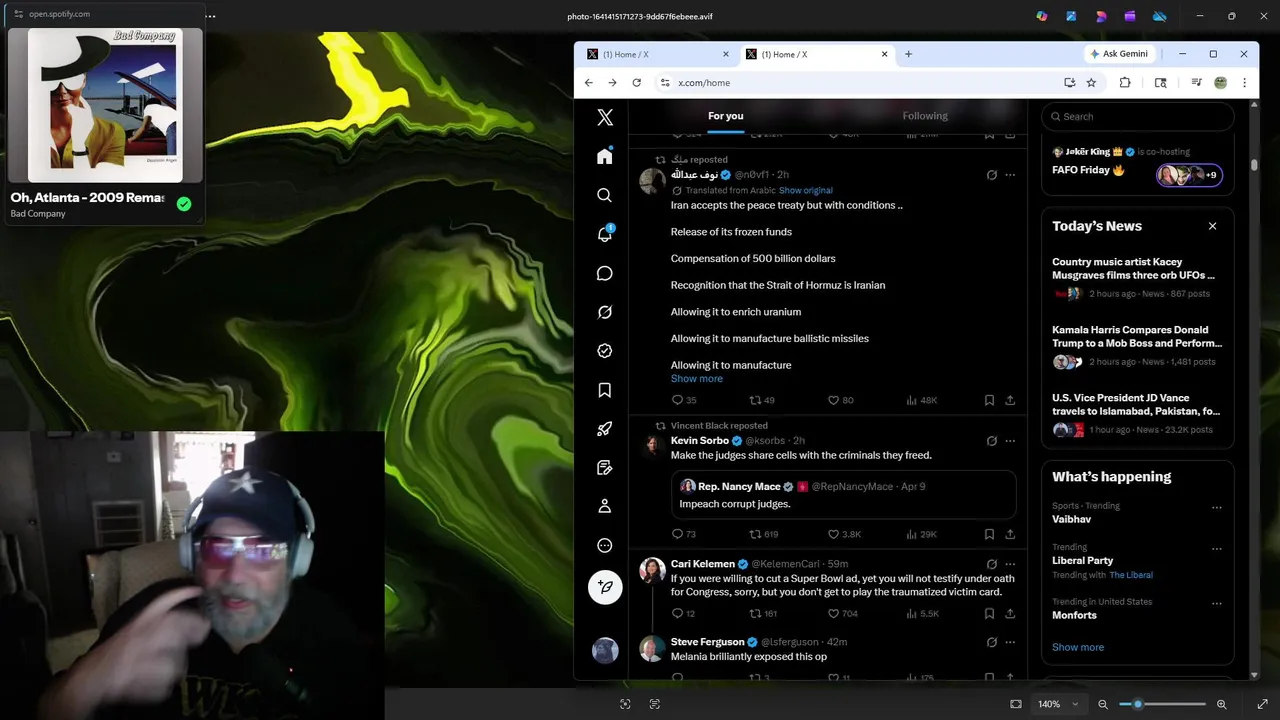
Task: Zoom in with the photo viewer plus magnifier
Action: [1222, 704]
